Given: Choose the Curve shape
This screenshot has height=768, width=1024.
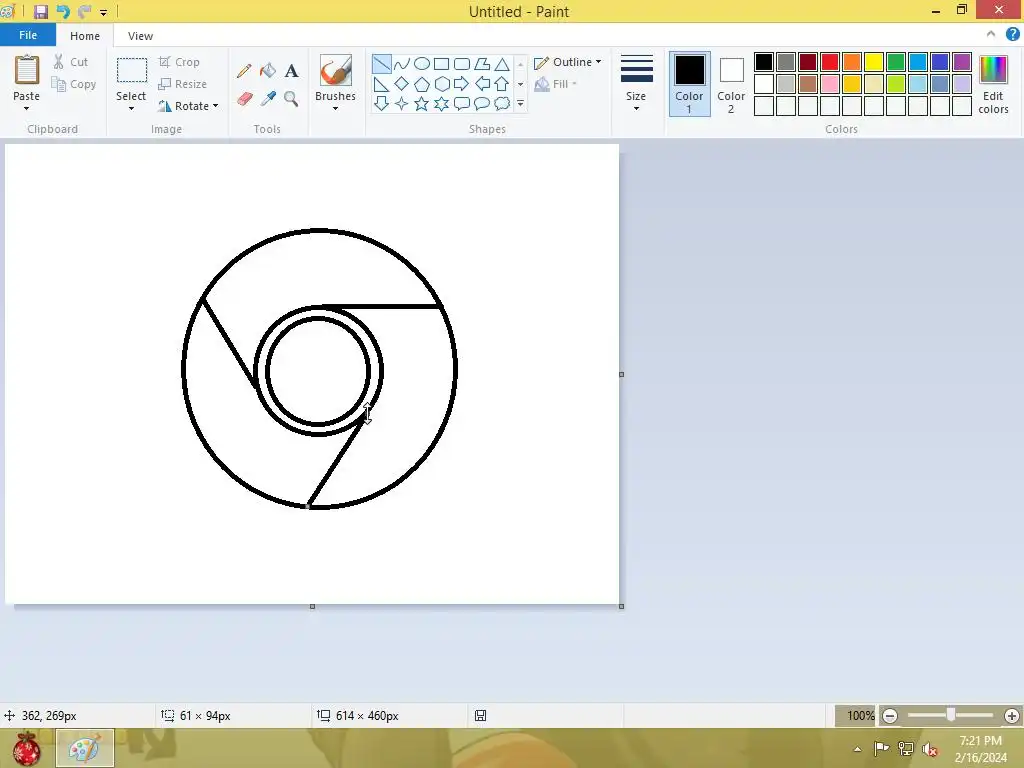Looking at the screenshot, I should (x=402, y=64).
